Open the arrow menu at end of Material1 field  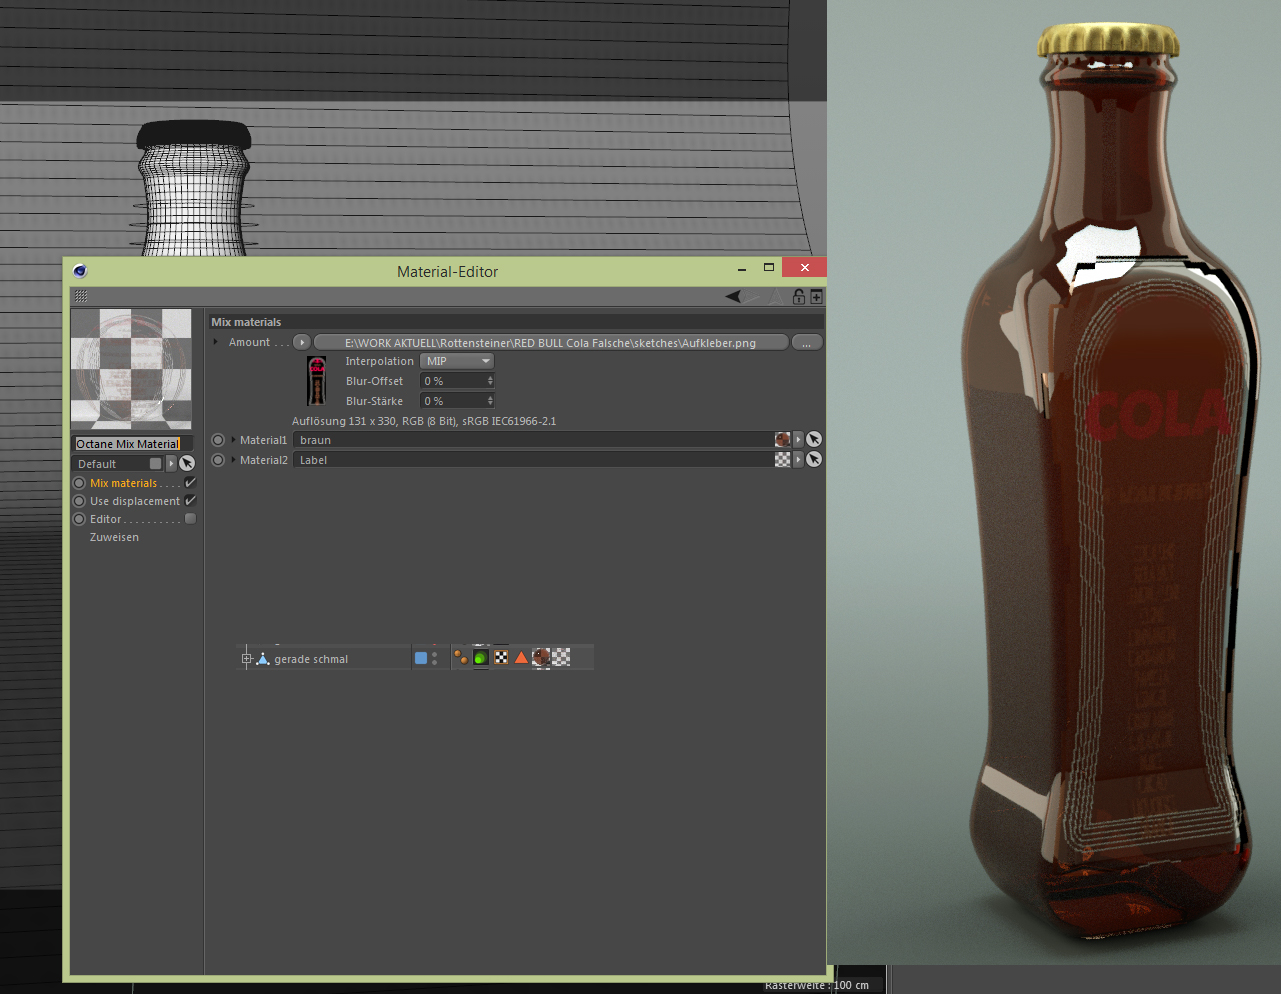click(798, 439)
